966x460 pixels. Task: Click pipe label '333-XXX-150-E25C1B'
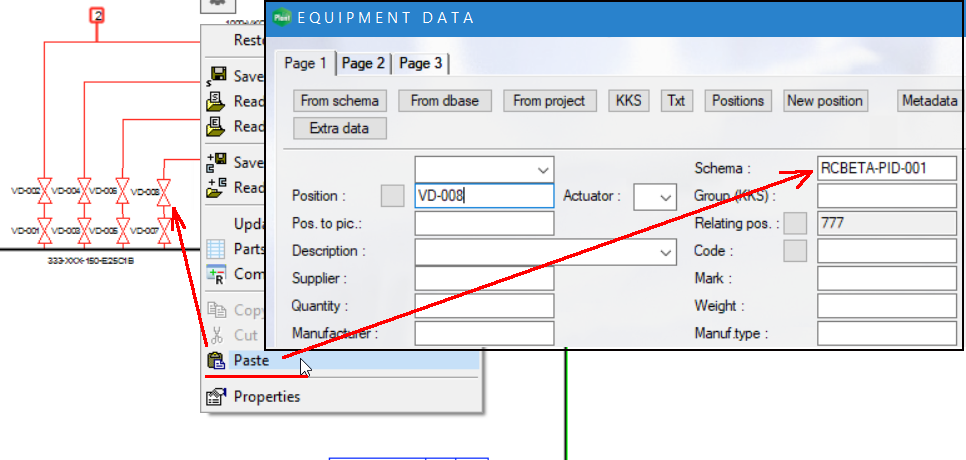pyautogui.click(x=91, y=261)
